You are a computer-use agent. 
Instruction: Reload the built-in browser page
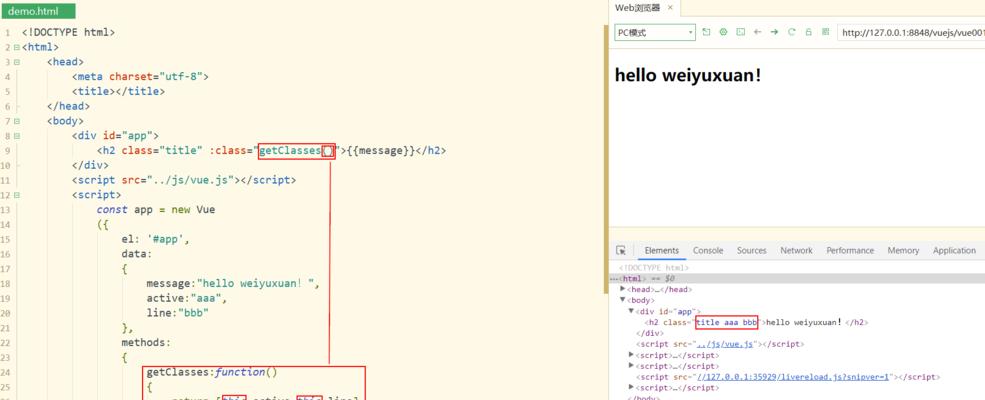792,32
